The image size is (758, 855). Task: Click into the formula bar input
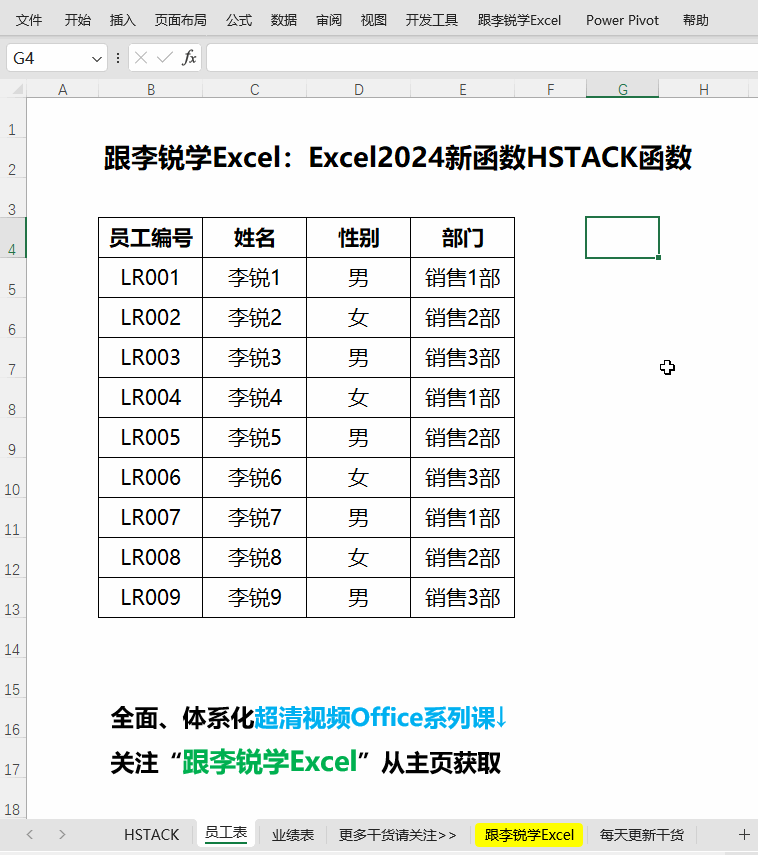coord(482,58)
